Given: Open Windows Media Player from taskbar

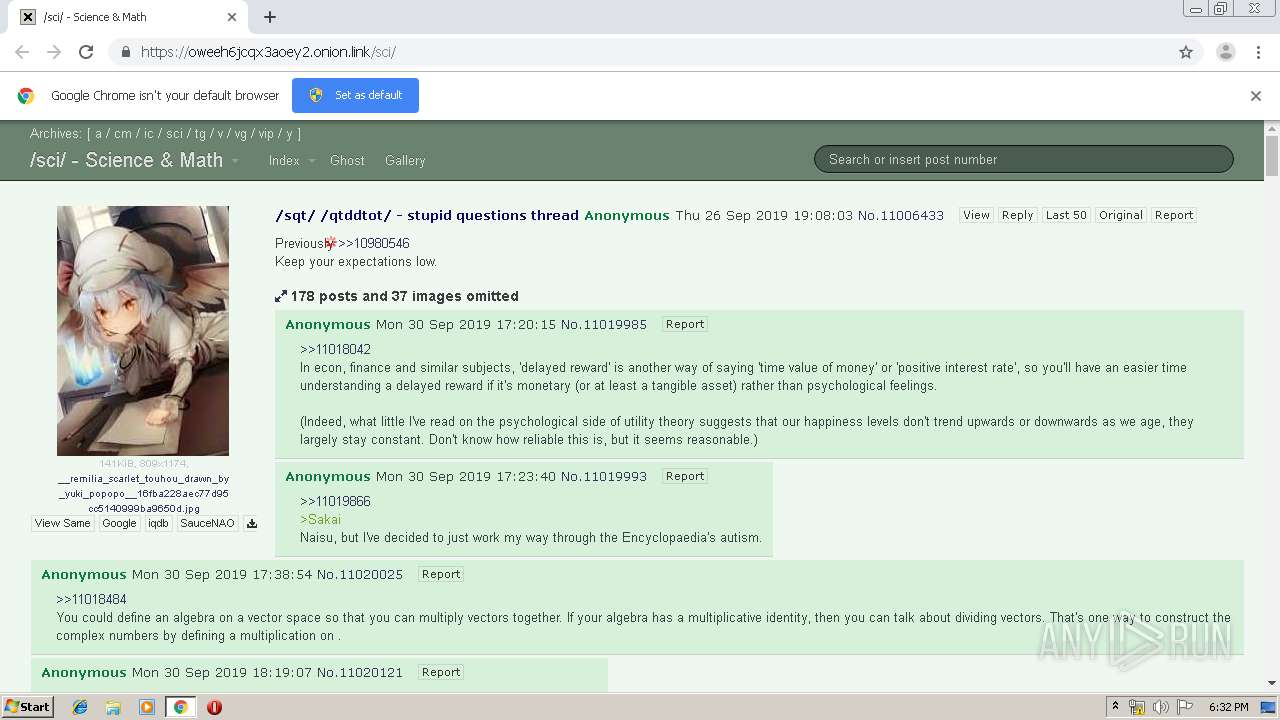Looking at the screenshot, I should pyautogui.click(x=147, y=707).
